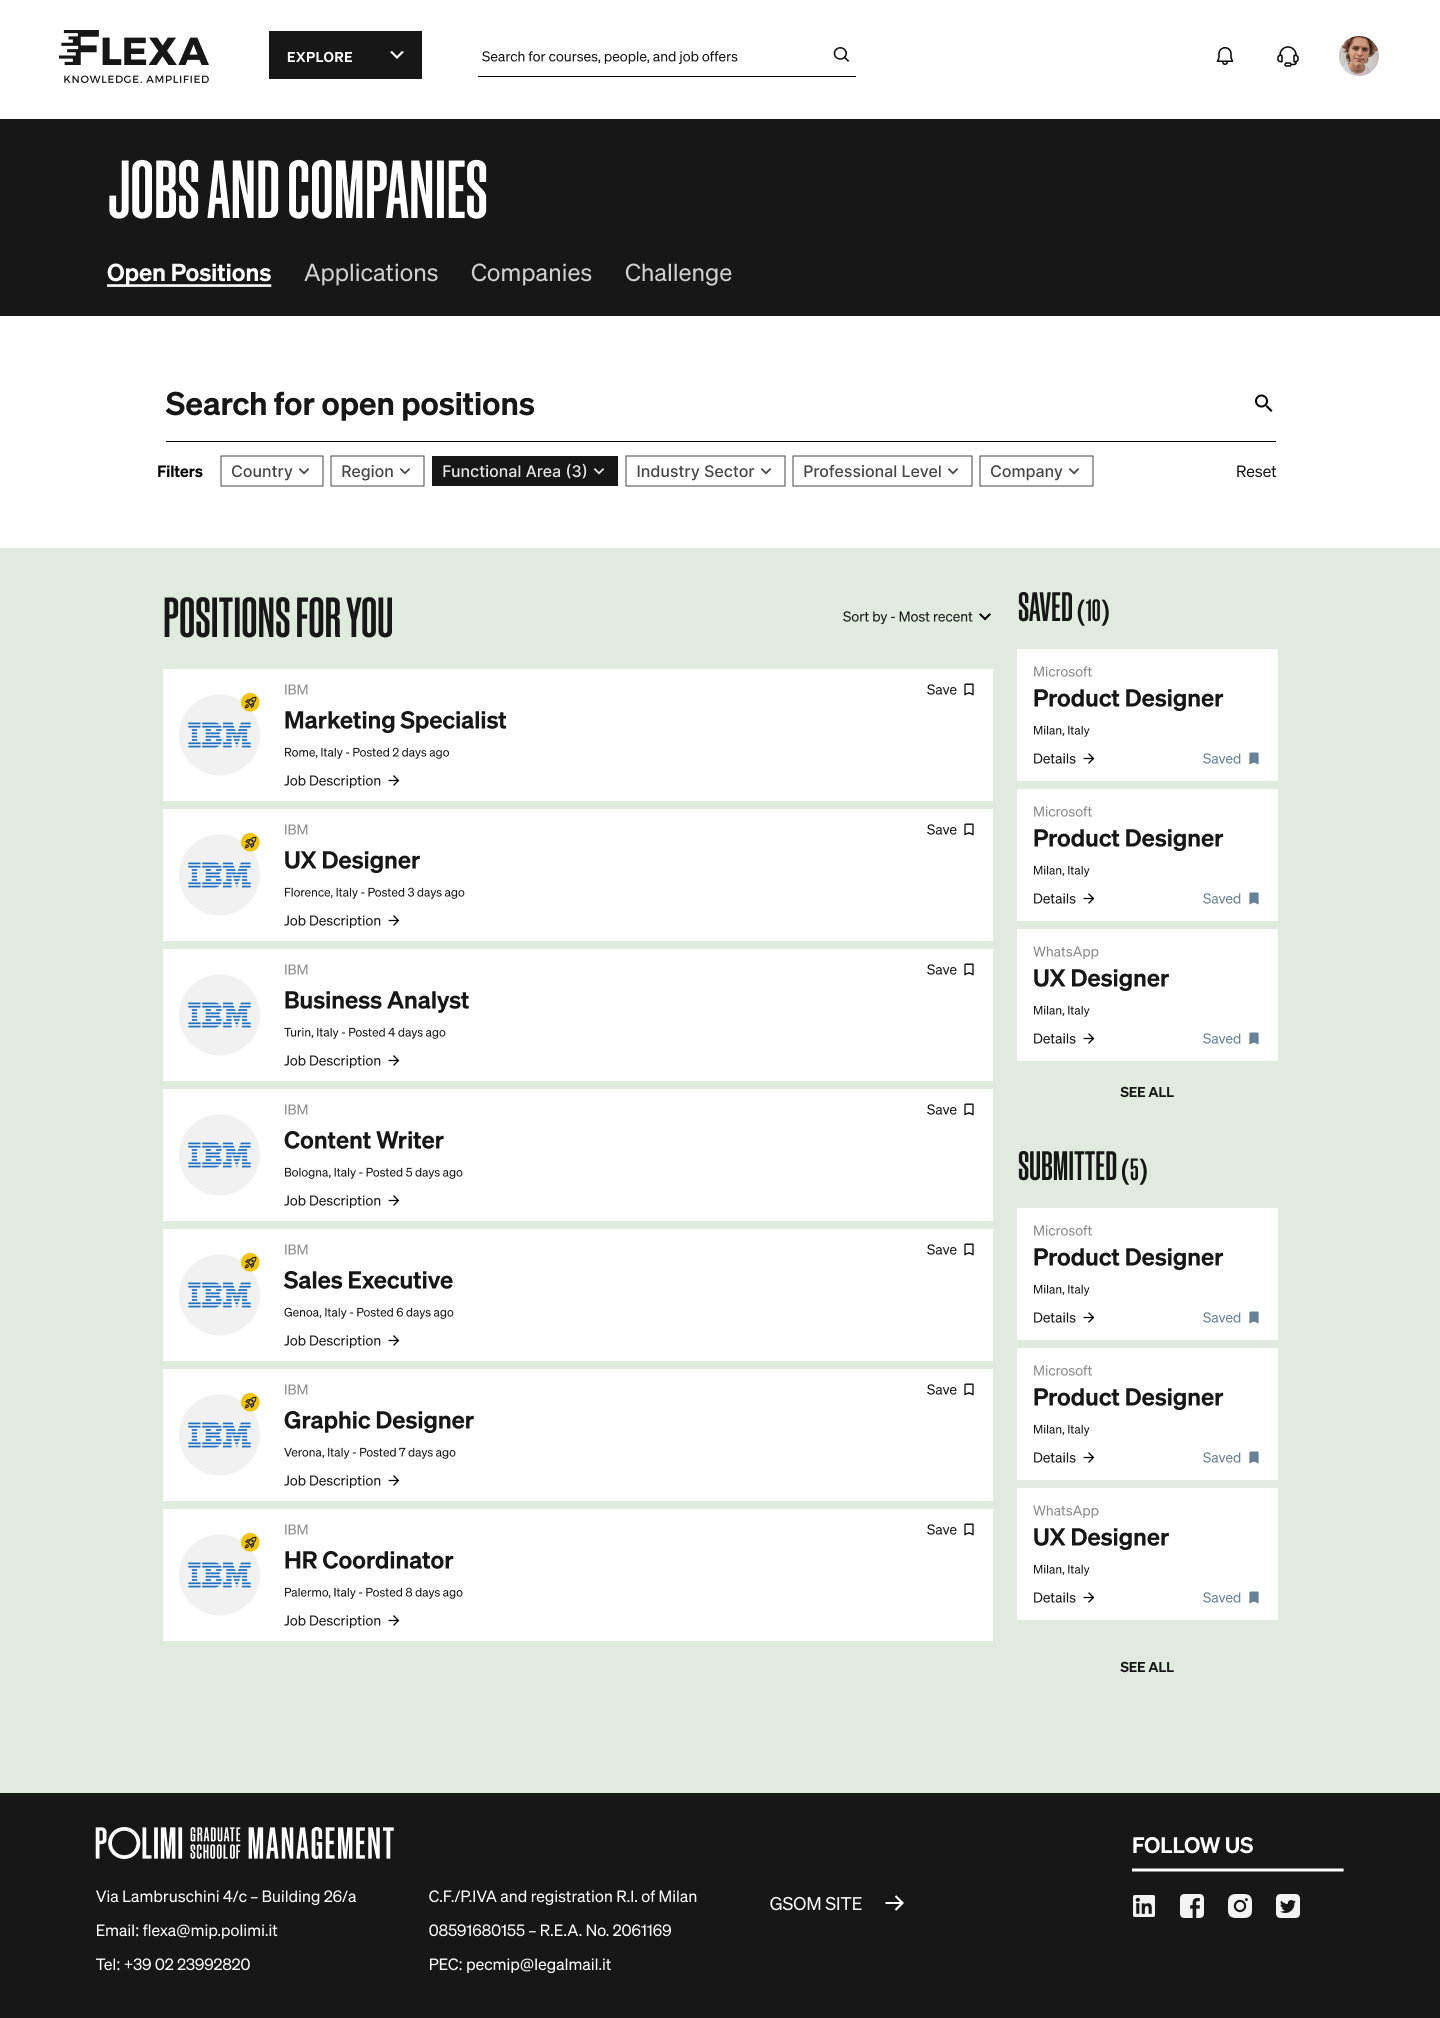Open the Sort by - Most recent dropdown
This screenshot has width=1440, height=2018.
917,617
